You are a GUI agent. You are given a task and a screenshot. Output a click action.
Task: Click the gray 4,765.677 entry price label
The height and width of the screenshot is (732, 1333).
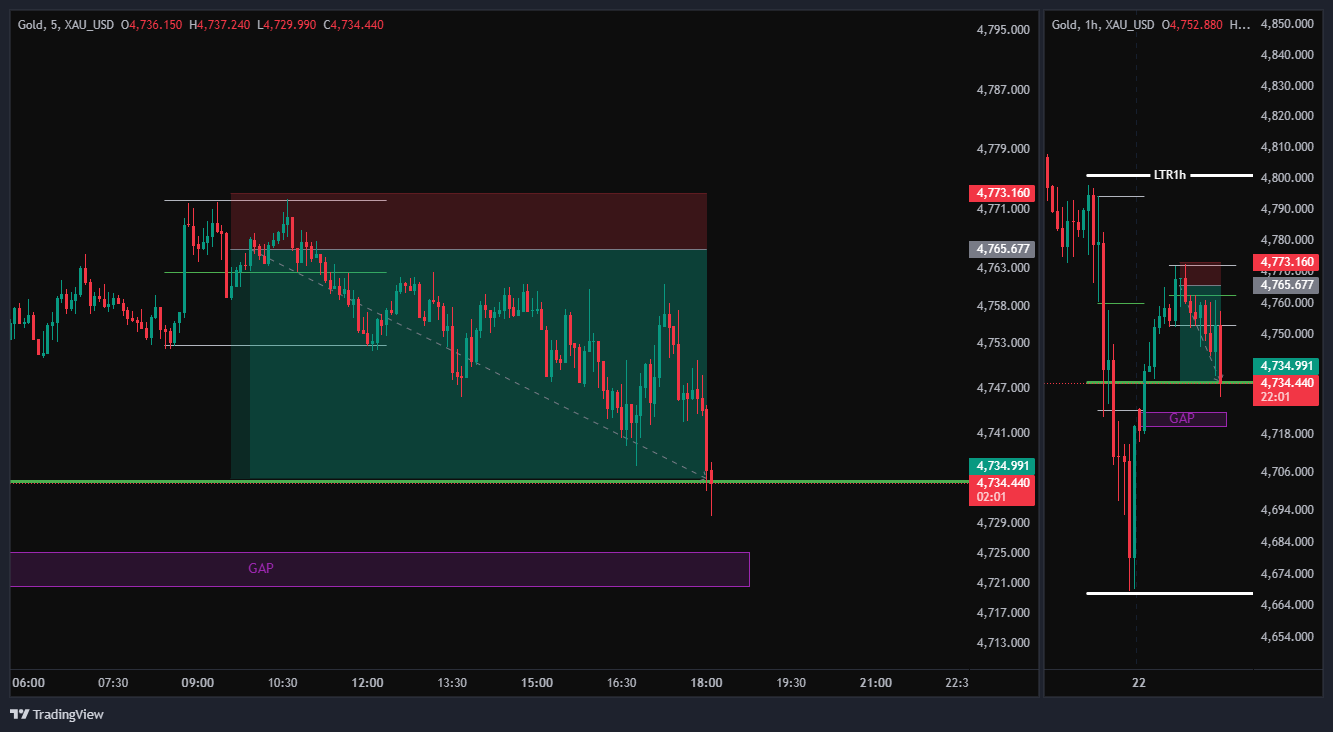click(1003, 248)
